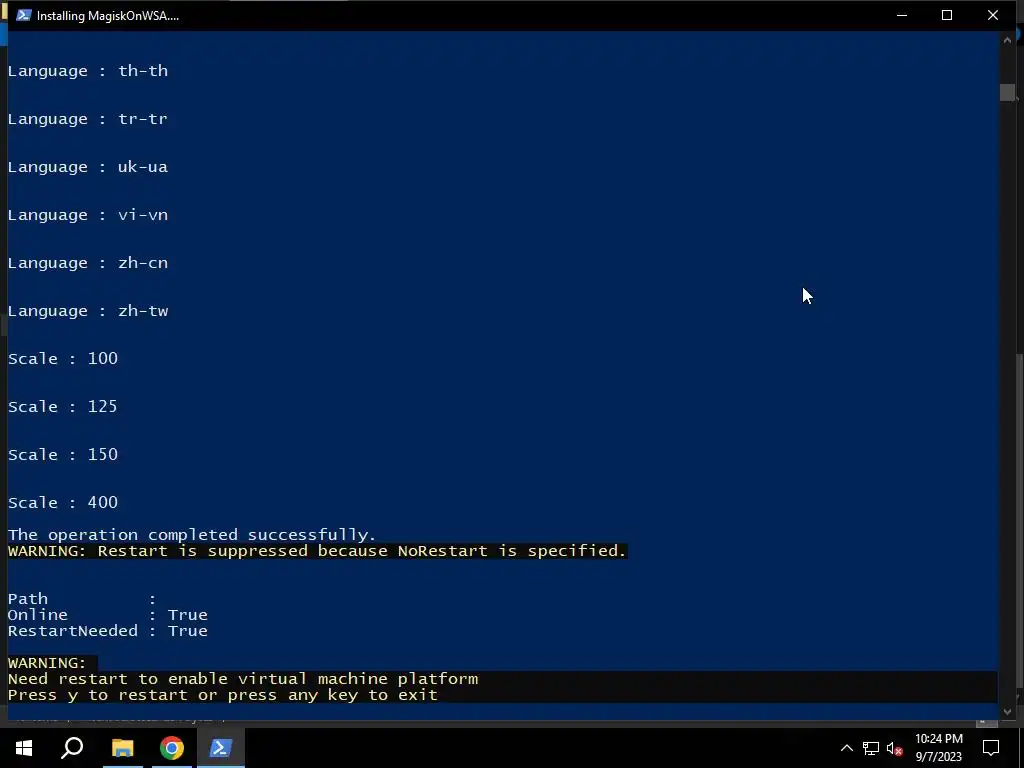The height and width of the screenshot is (768, 1024).
Task: Click the line 'Language : uk-ua'
Action: 88,167
